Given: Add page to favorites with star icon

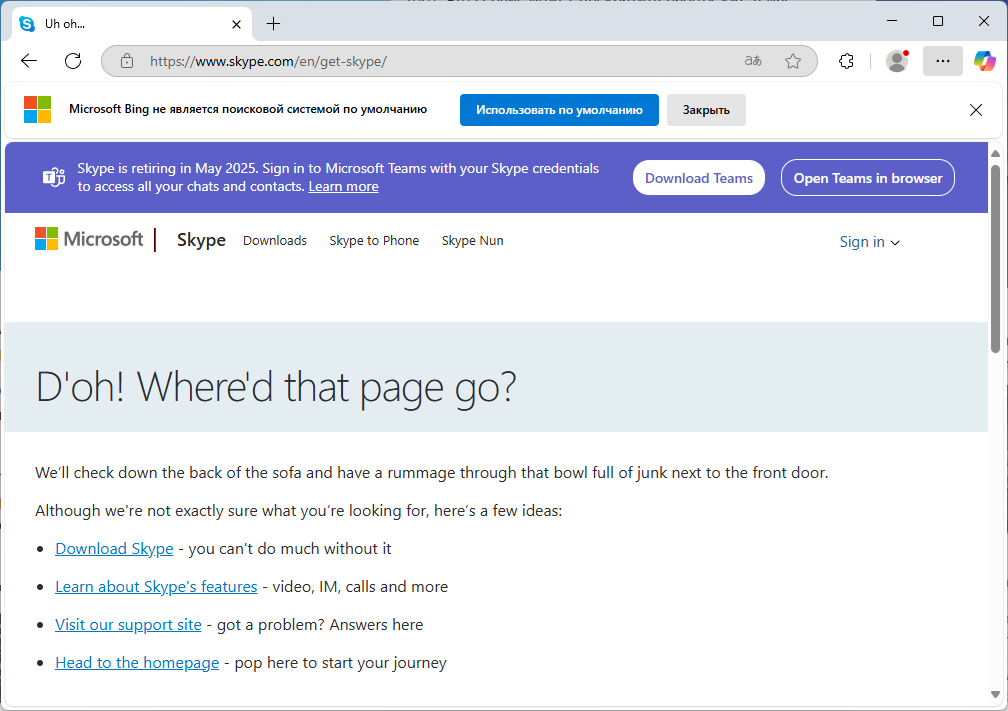Looking at the screenshot, I should [x=793, y=61].
